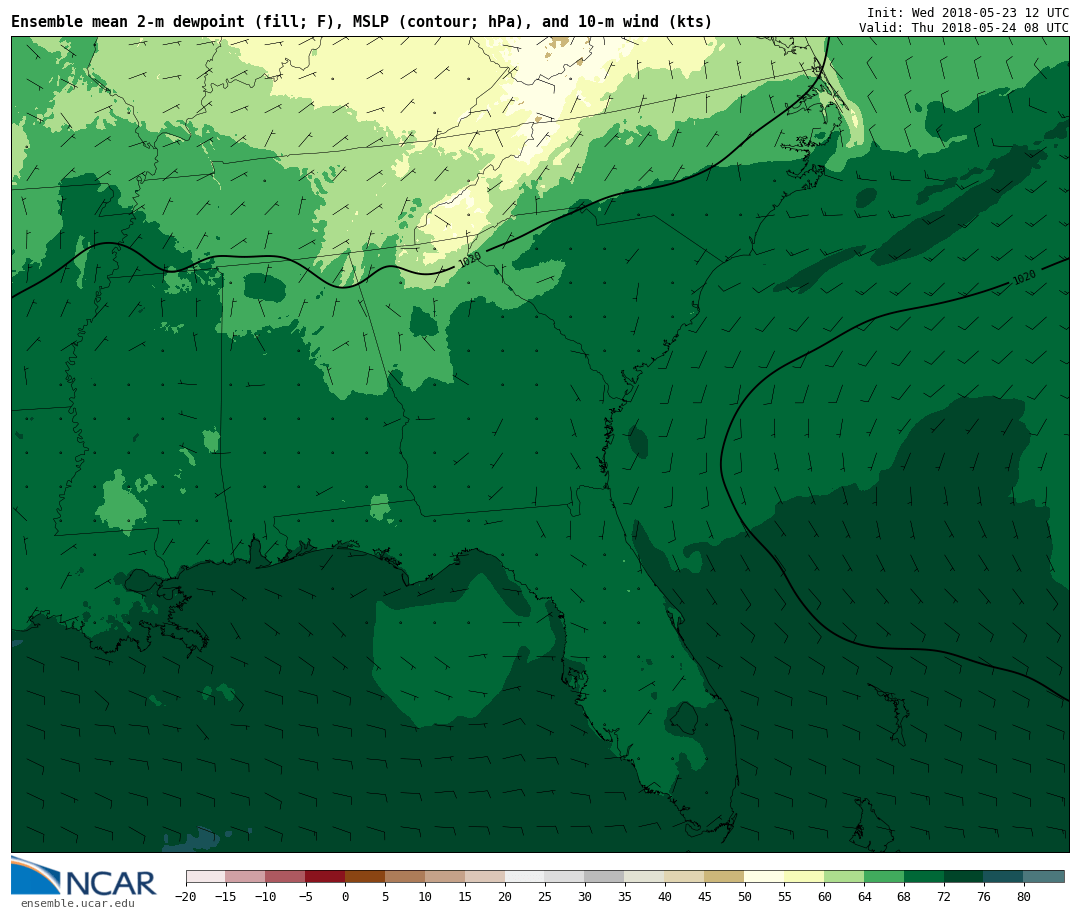Pick the dark green swatch between 68 and 72
Viewport: 1080px width, 915px height.
coord(924,877)
